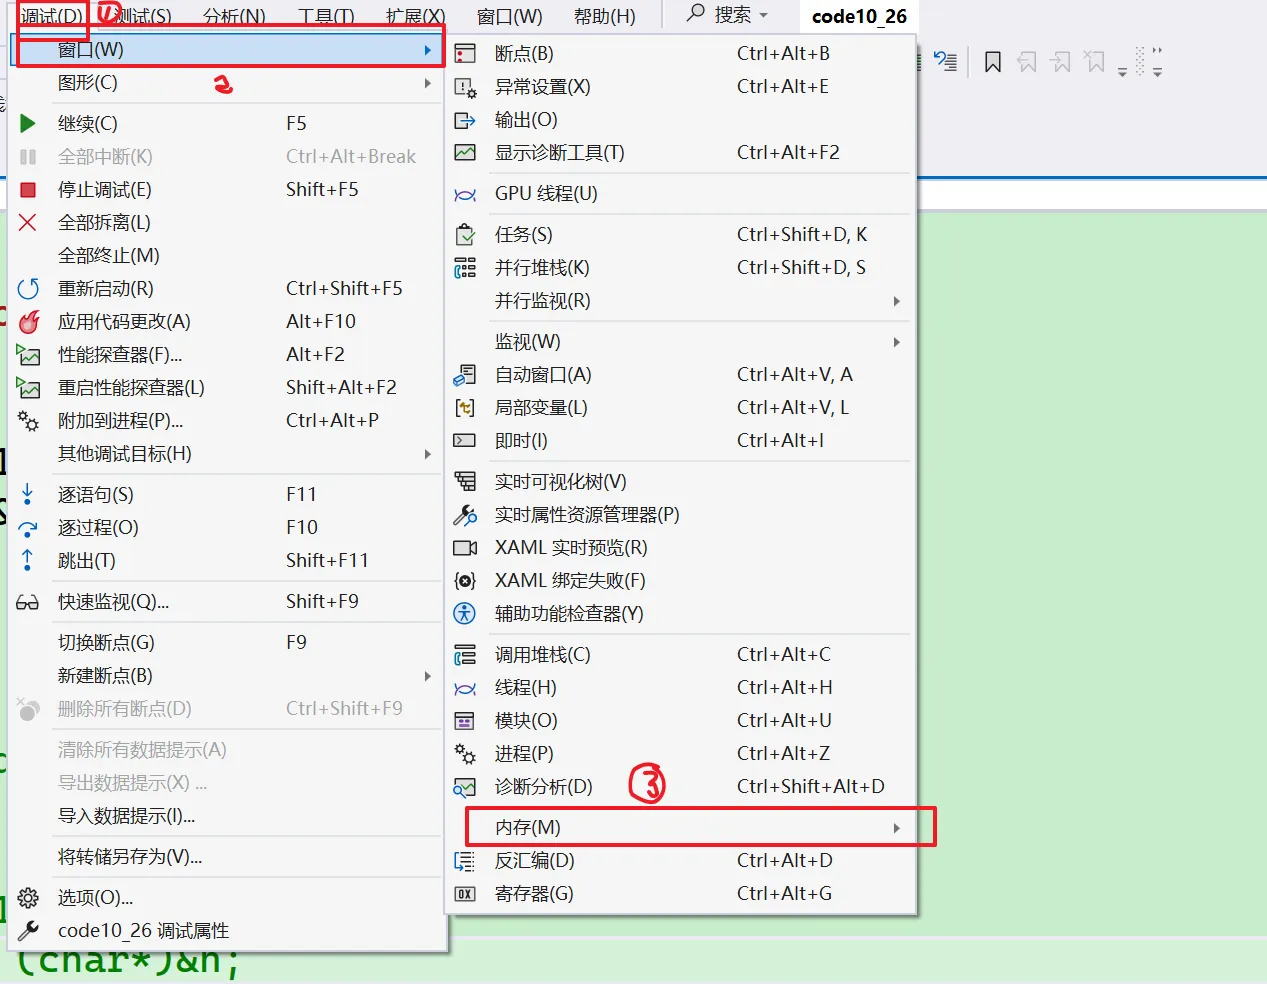The image size is (1267, 984).
Task: Open the 分析(N) menu
Action: click(x=234, y=16)
